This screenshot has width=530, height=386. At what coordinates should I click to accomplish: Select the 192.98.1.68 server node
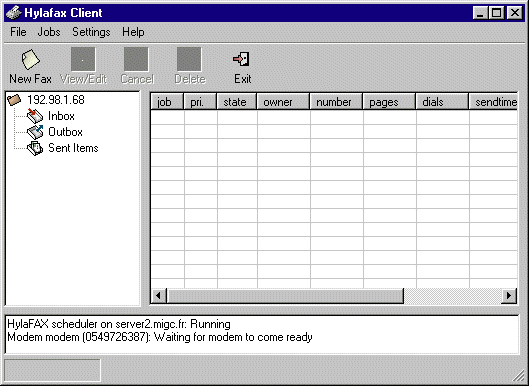[x=56, y=100]
